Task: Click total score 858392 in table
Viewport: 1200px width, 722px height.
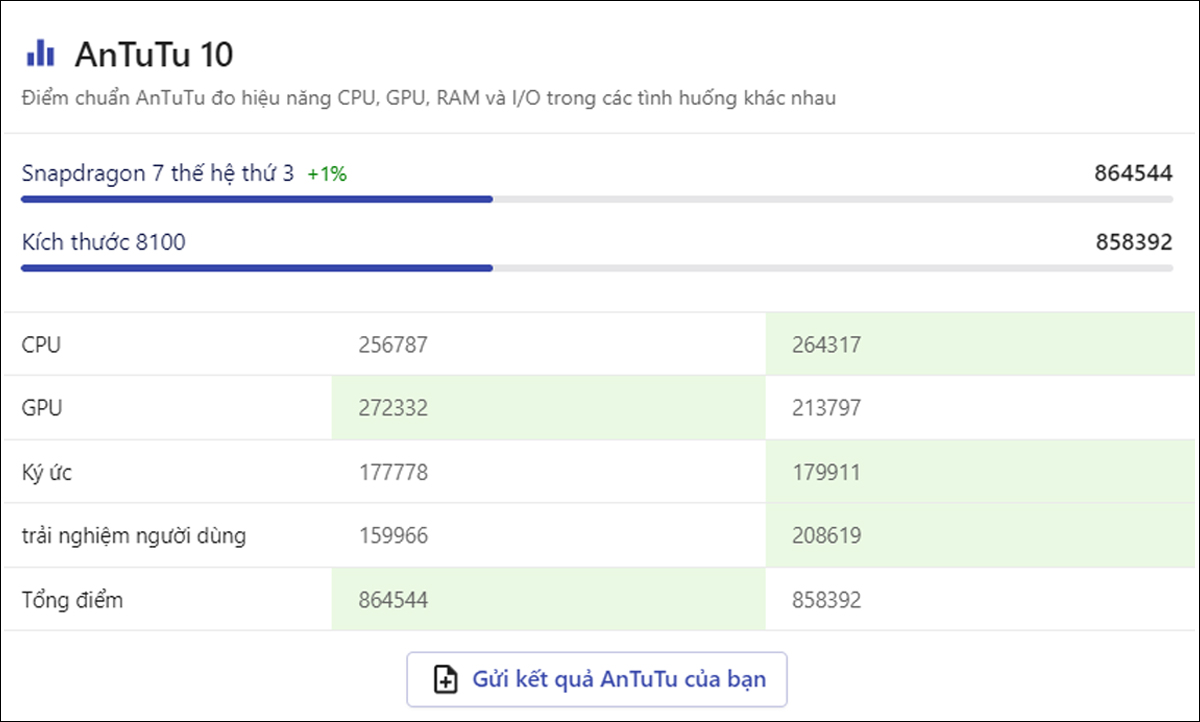Action: (x=826, y=601)
